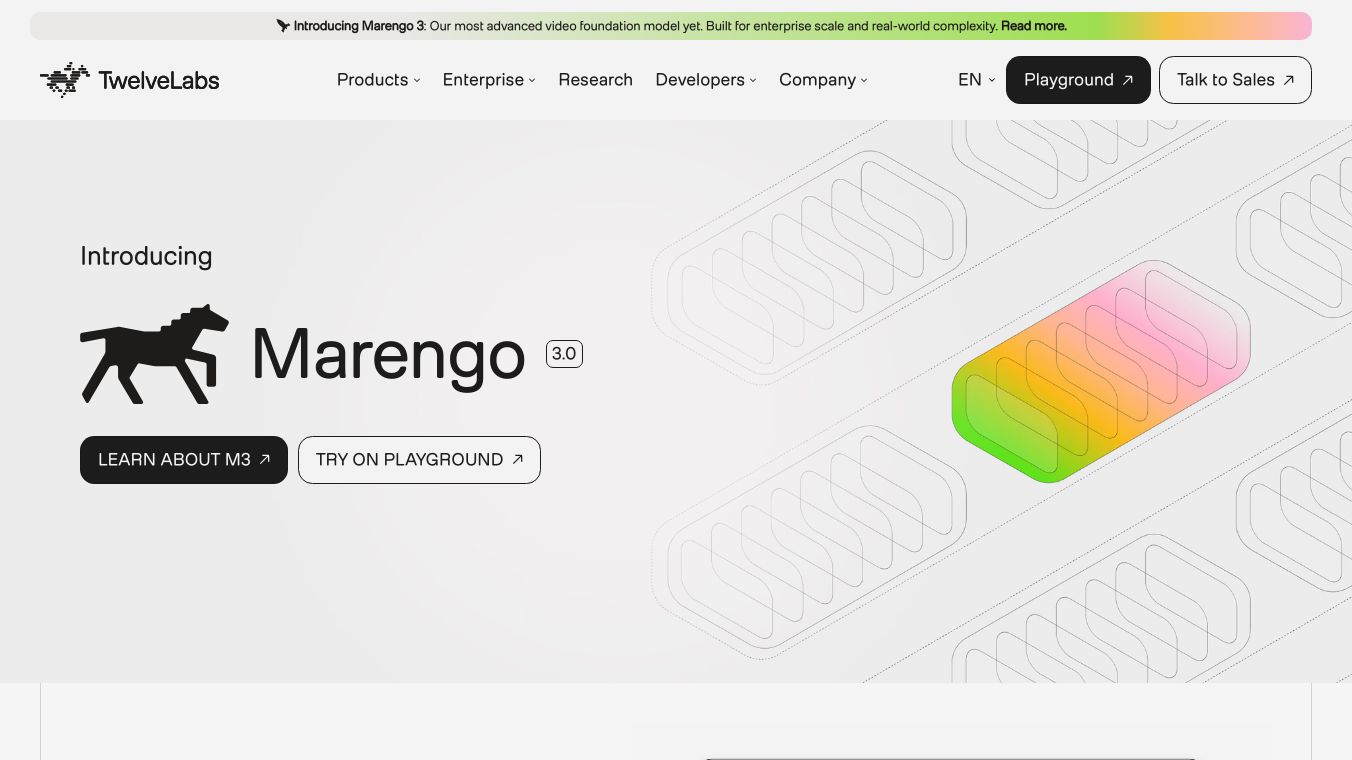The width and height of the screenshot is (1352, 760).
Task: Click the 'Introducing Marengo 3' banner text
Action: click(360, 26)
